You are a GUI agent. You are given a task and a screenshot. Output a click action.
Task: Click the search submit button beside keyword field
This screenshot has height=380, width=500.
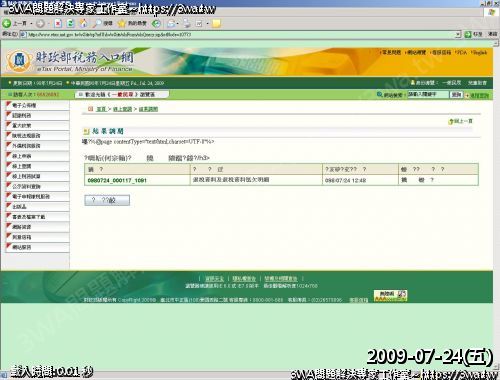pyautogui.click(x=456, y=95)
